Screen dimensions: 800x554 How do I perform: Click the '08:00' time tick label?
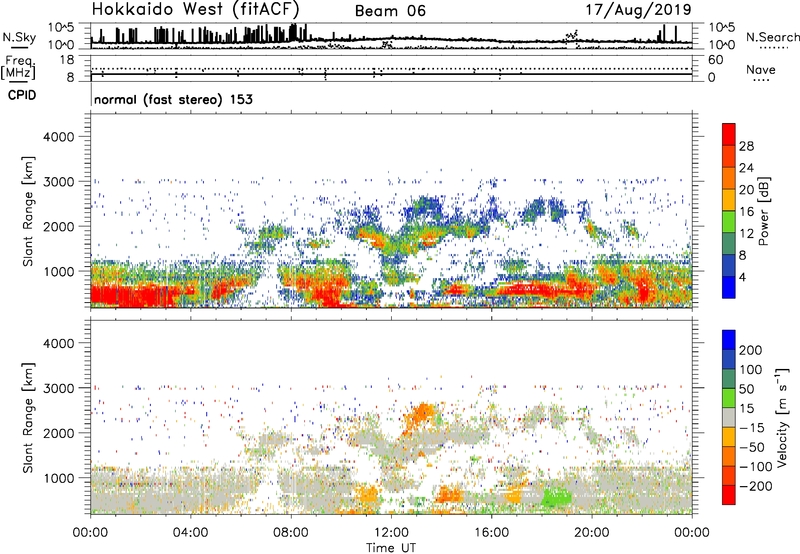(291, 533)
